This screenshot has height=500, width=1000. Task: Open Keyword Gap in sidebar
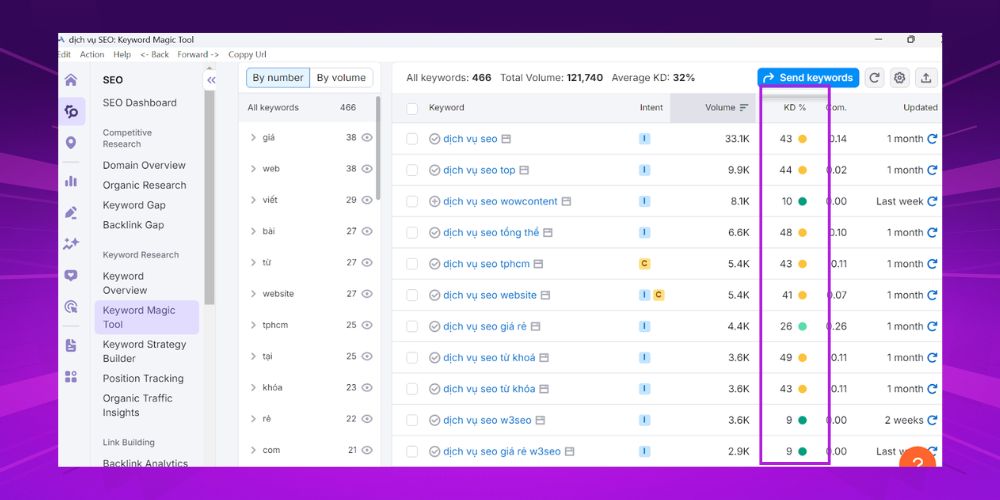point(134,205)
